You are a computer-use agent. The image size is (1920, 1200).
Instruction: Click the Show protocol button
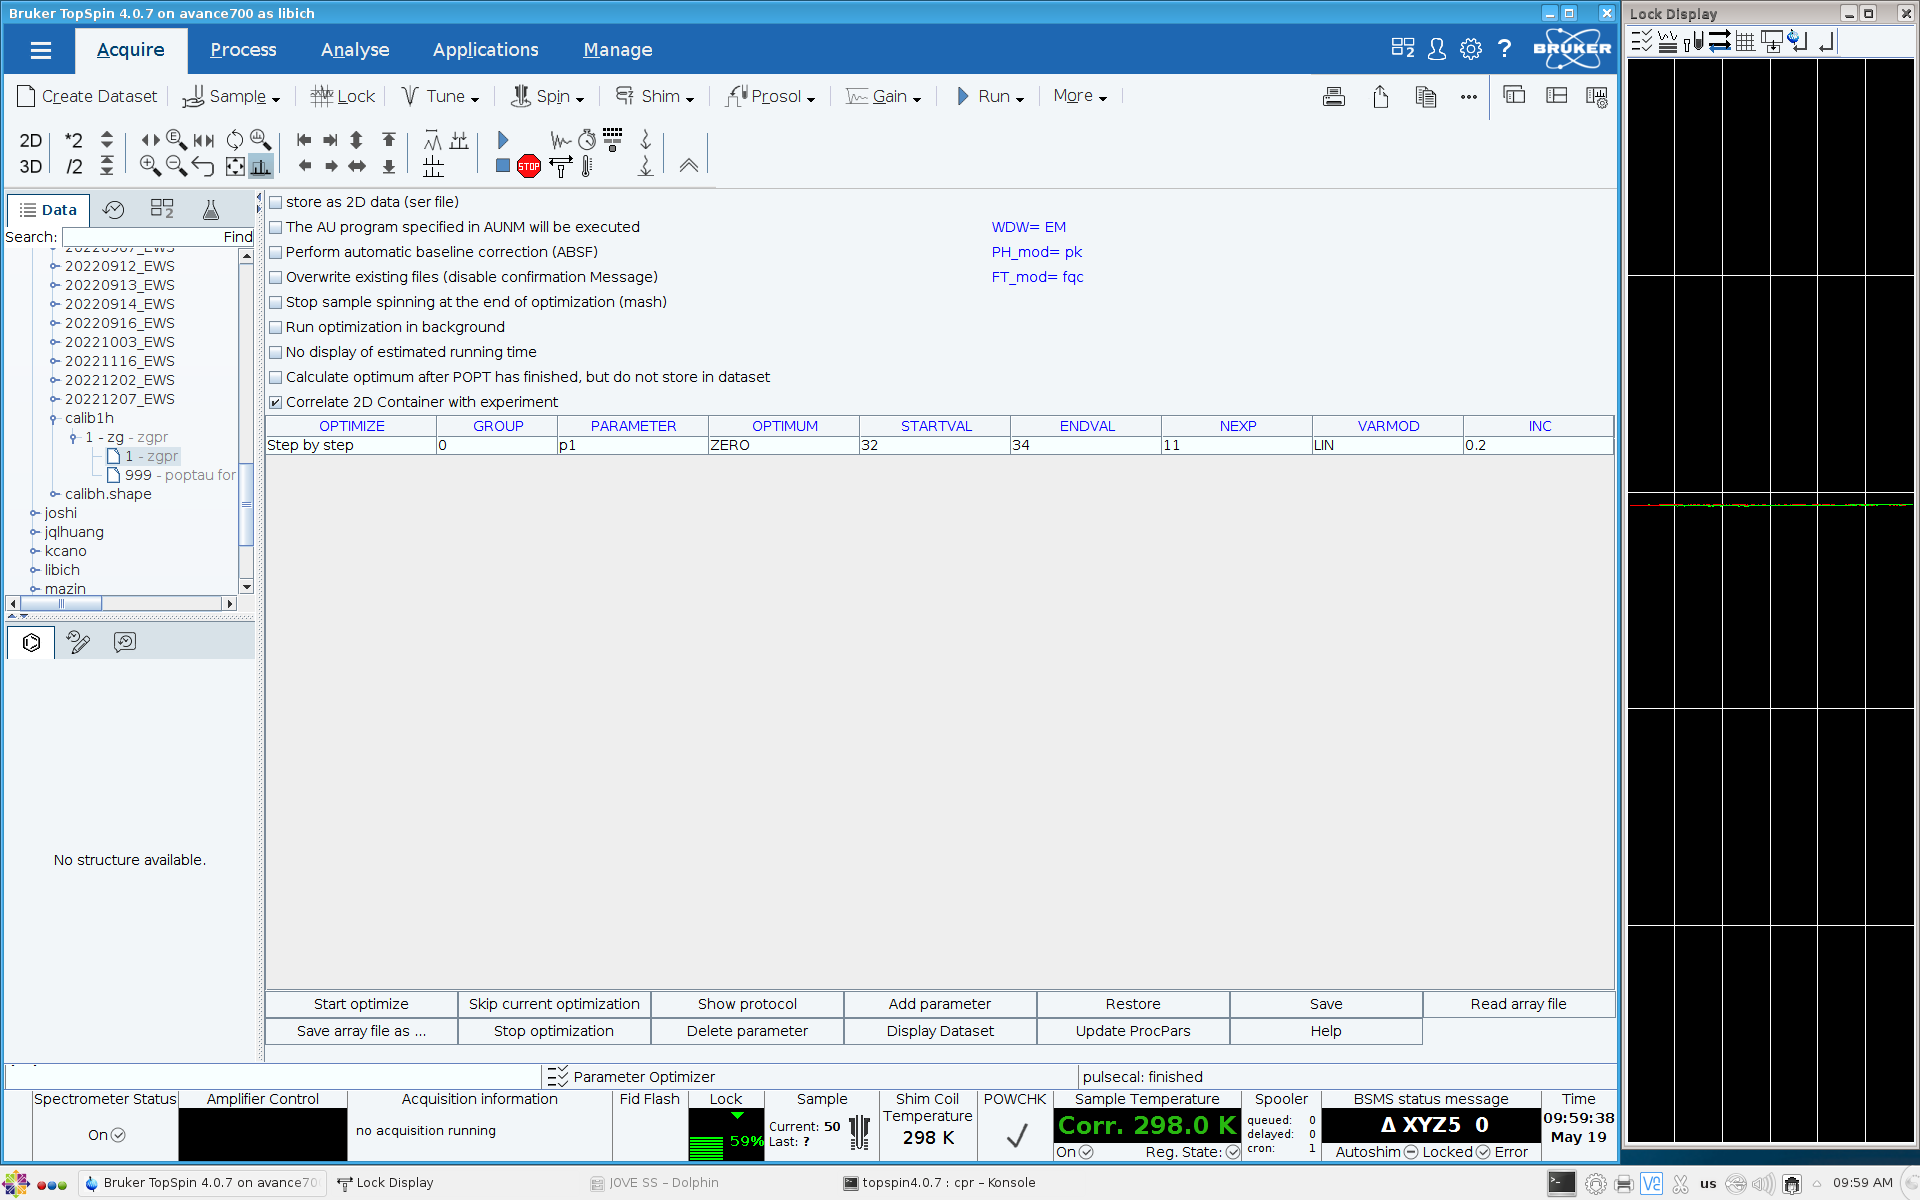(747, 1004)
